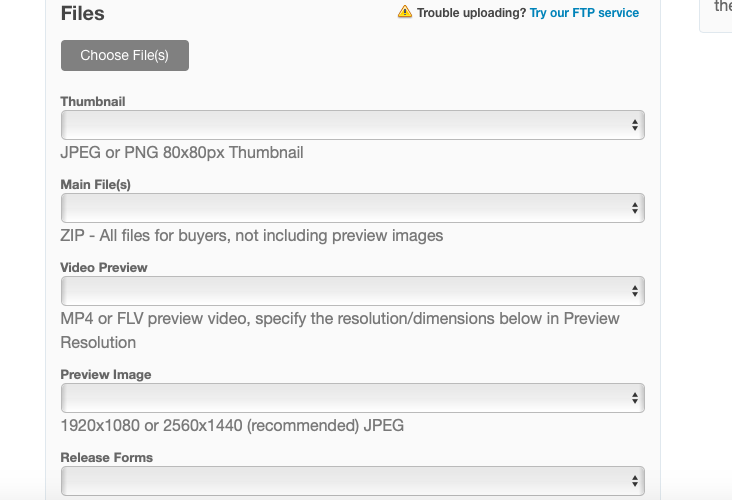Click the Files section heading
732x500 pixels.
coord(82,14)
